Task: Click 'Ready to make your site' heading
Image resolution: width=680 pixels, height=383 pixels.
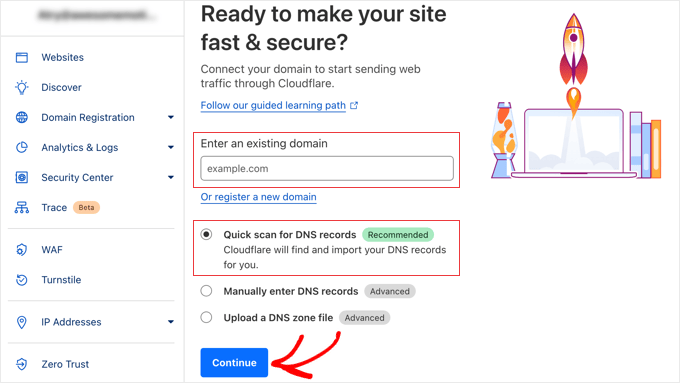Action: coord(324,28)
